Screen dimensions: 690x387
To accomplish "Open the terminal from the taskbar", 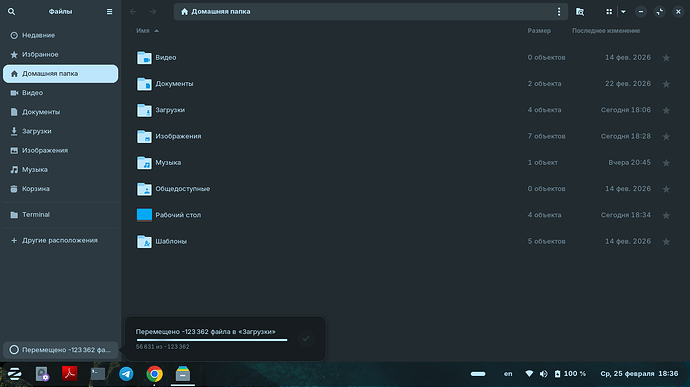I will [98, 374].
